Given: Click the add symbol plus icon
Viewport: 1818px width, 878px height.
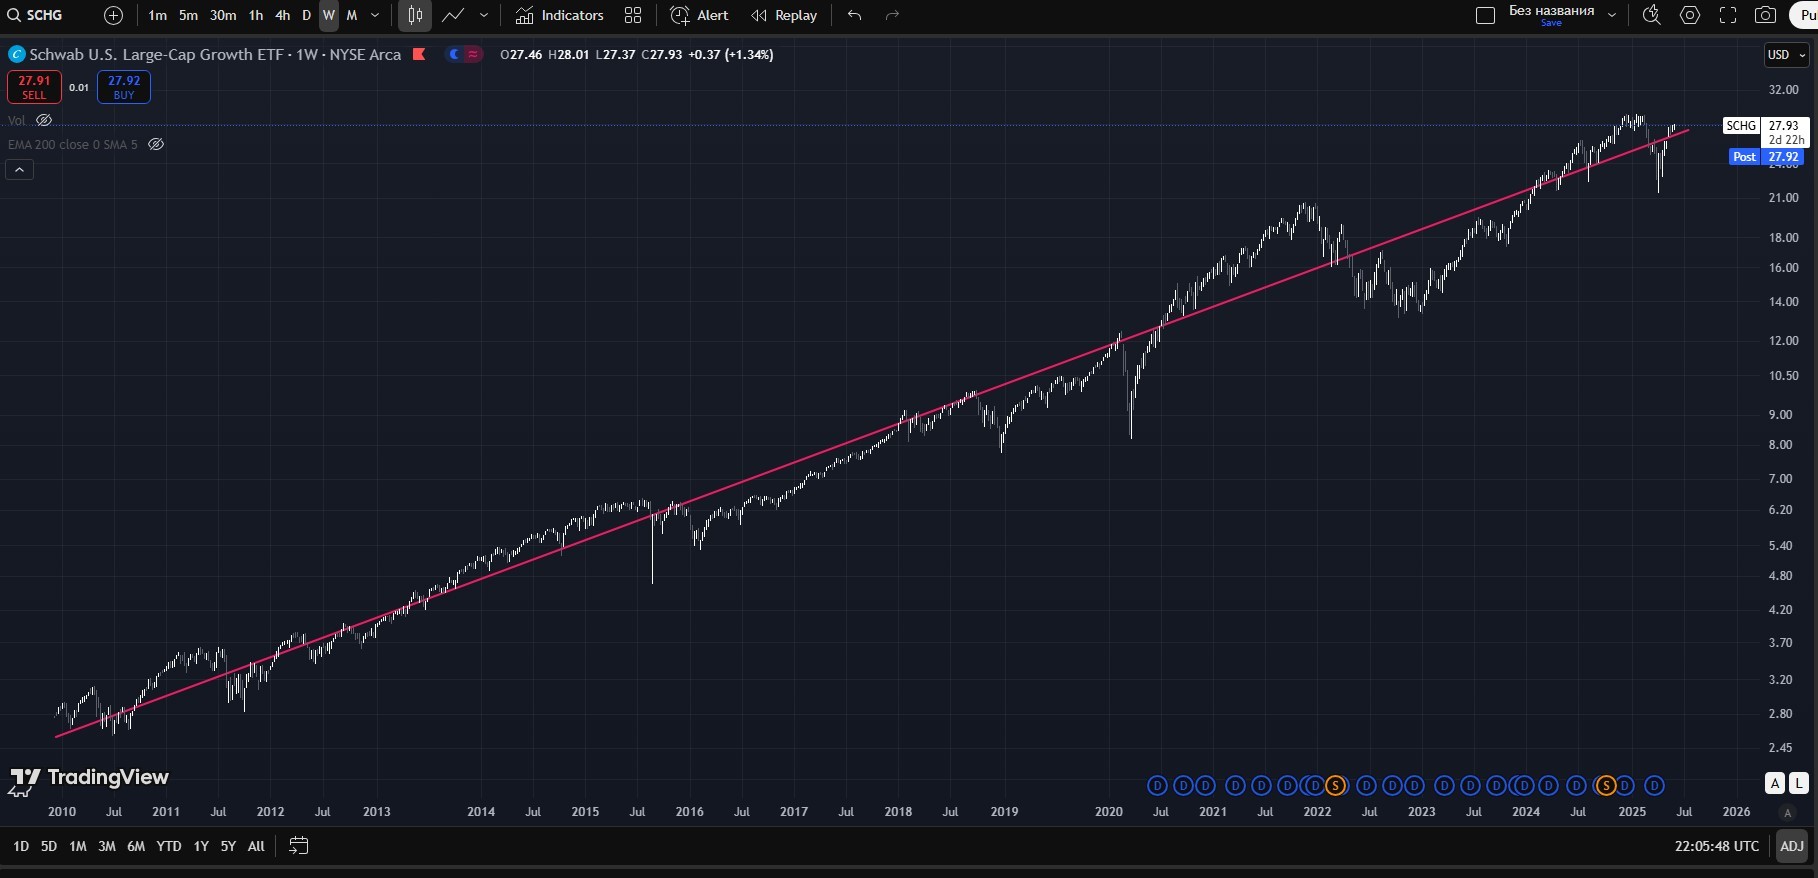Looking at the screenshot, I should 114,15.
